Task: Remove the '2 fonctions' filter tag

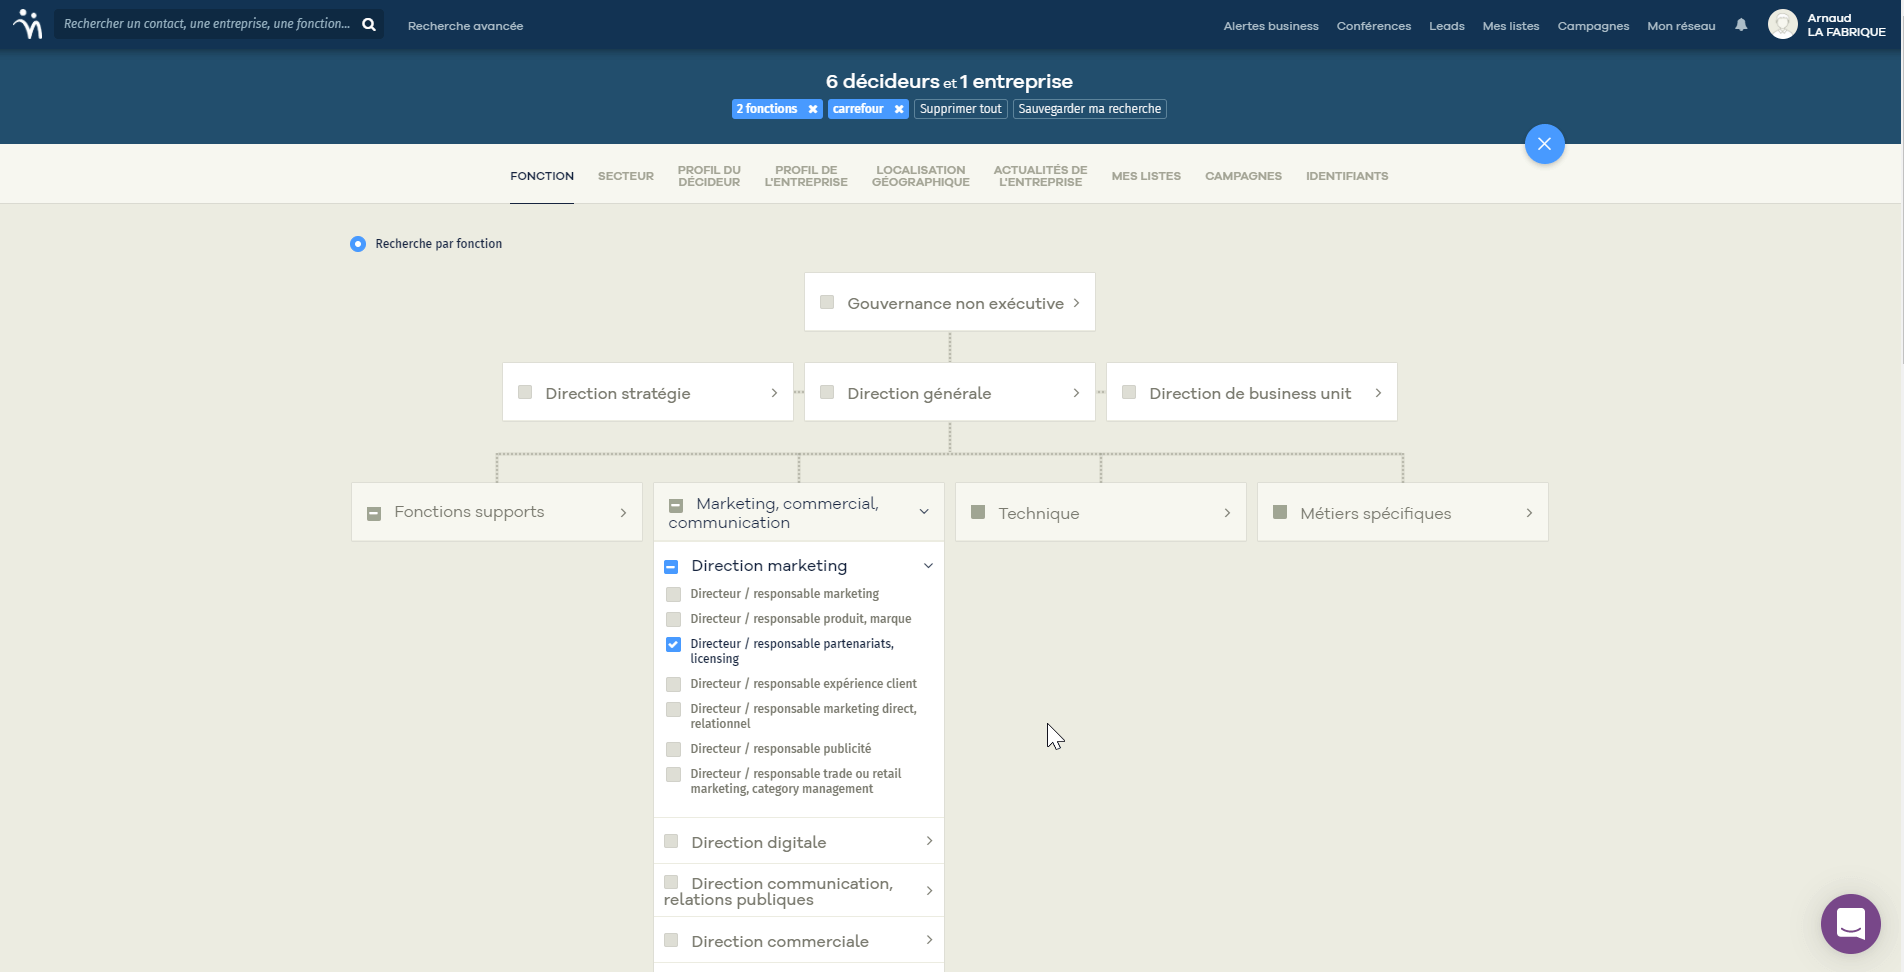Action: pyautogui.click(x=813, y=109)
